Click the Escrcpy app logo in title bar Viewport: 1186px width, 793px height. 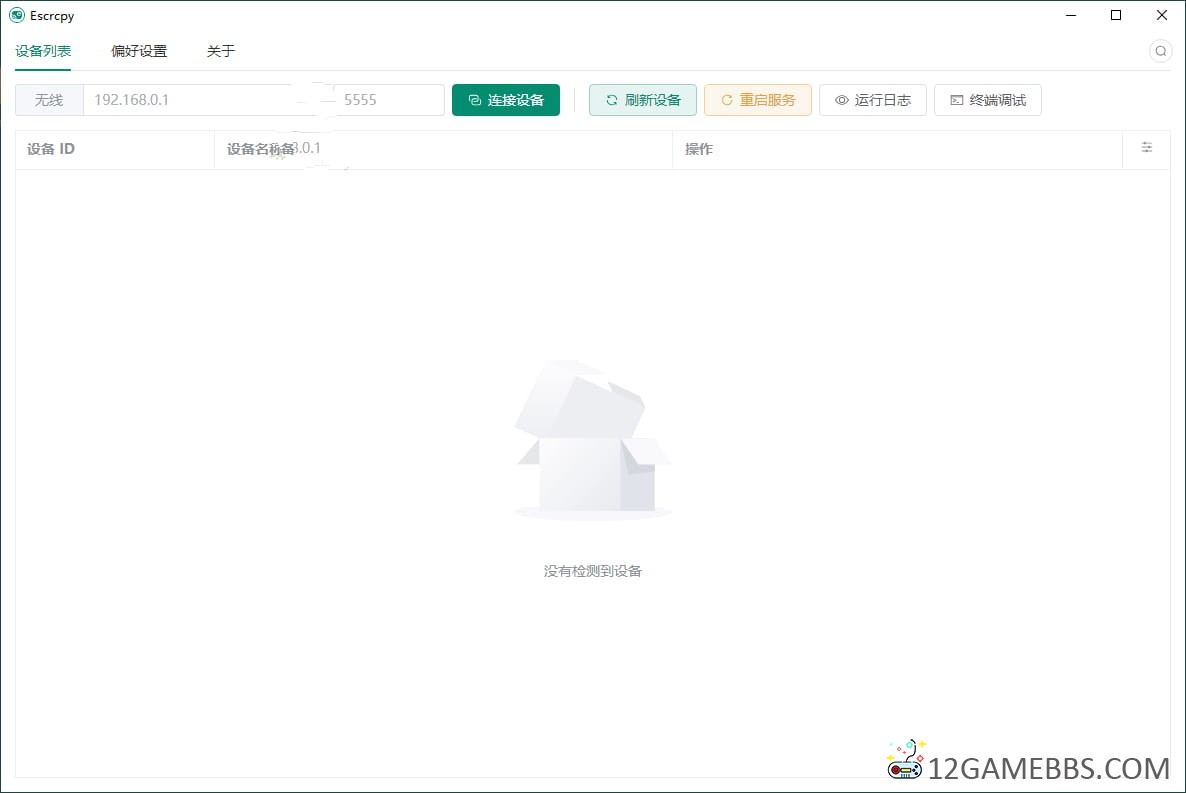16,15
